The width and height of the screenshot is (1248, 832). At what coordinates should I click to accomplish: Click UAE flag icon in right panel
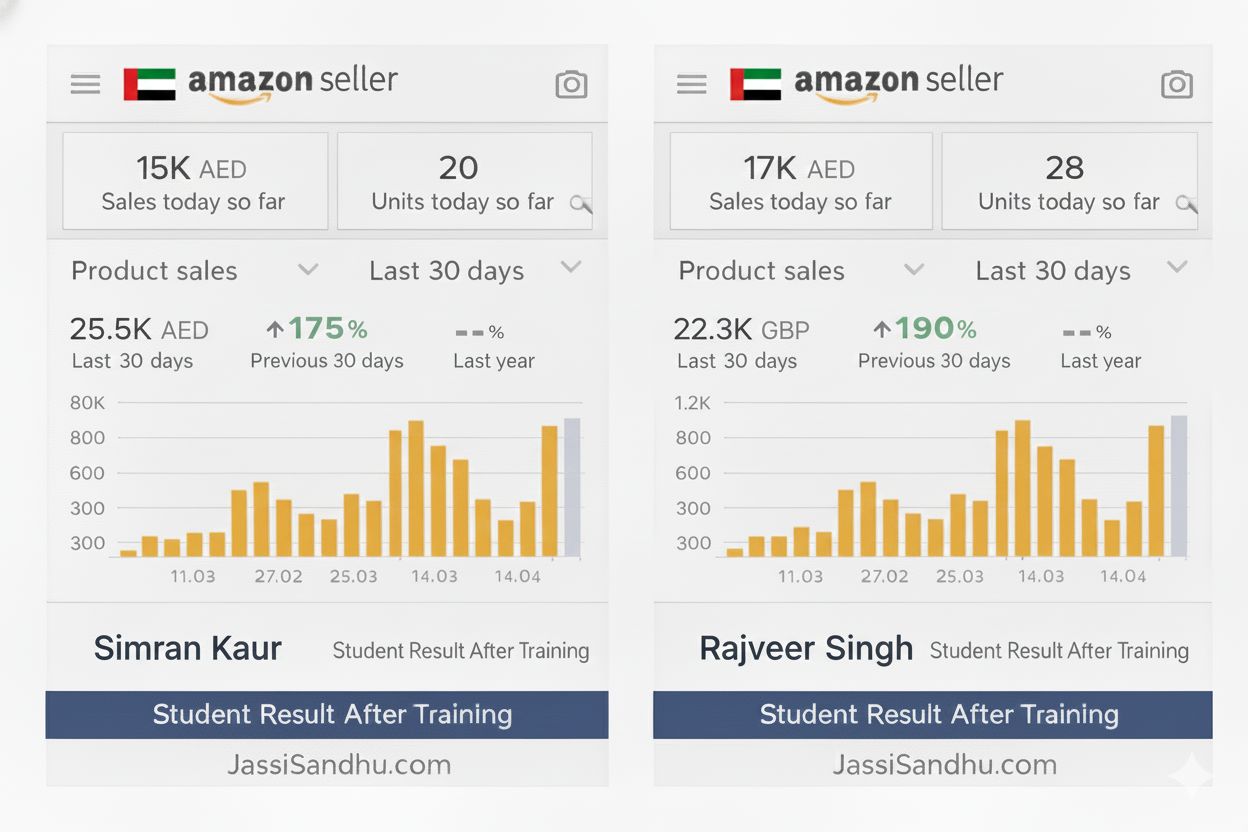coord(755,84)
